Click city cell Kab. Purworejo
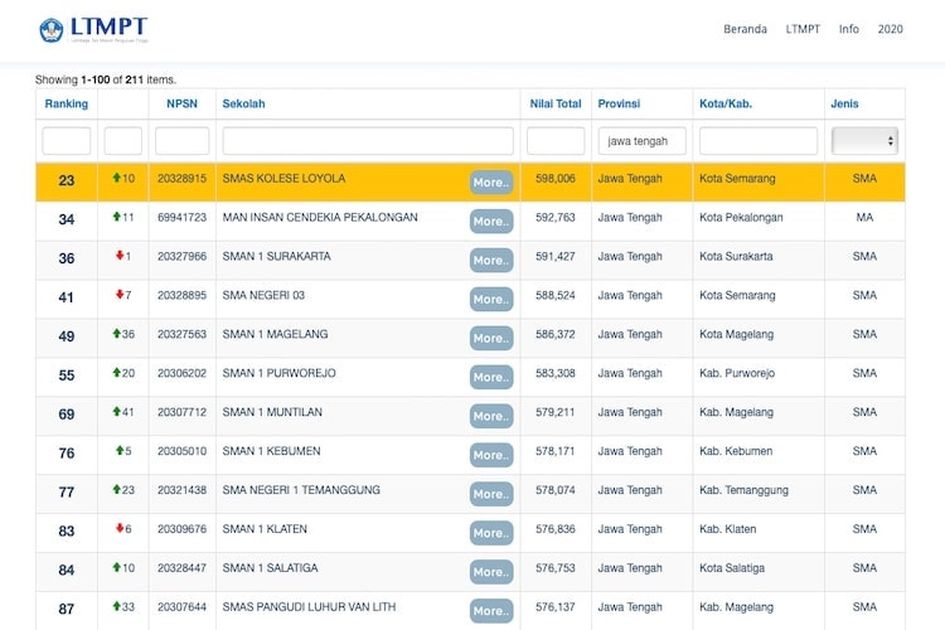The height and width of the screenshot is (630, 945). [737, 373]
